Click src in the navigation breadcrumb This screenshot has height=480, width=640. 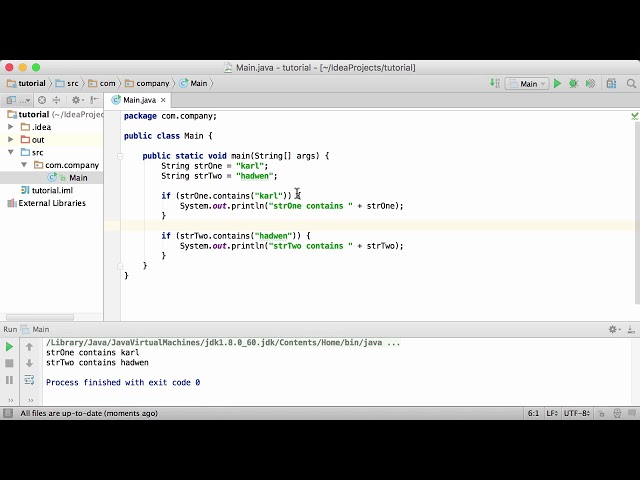pos(67,83)
